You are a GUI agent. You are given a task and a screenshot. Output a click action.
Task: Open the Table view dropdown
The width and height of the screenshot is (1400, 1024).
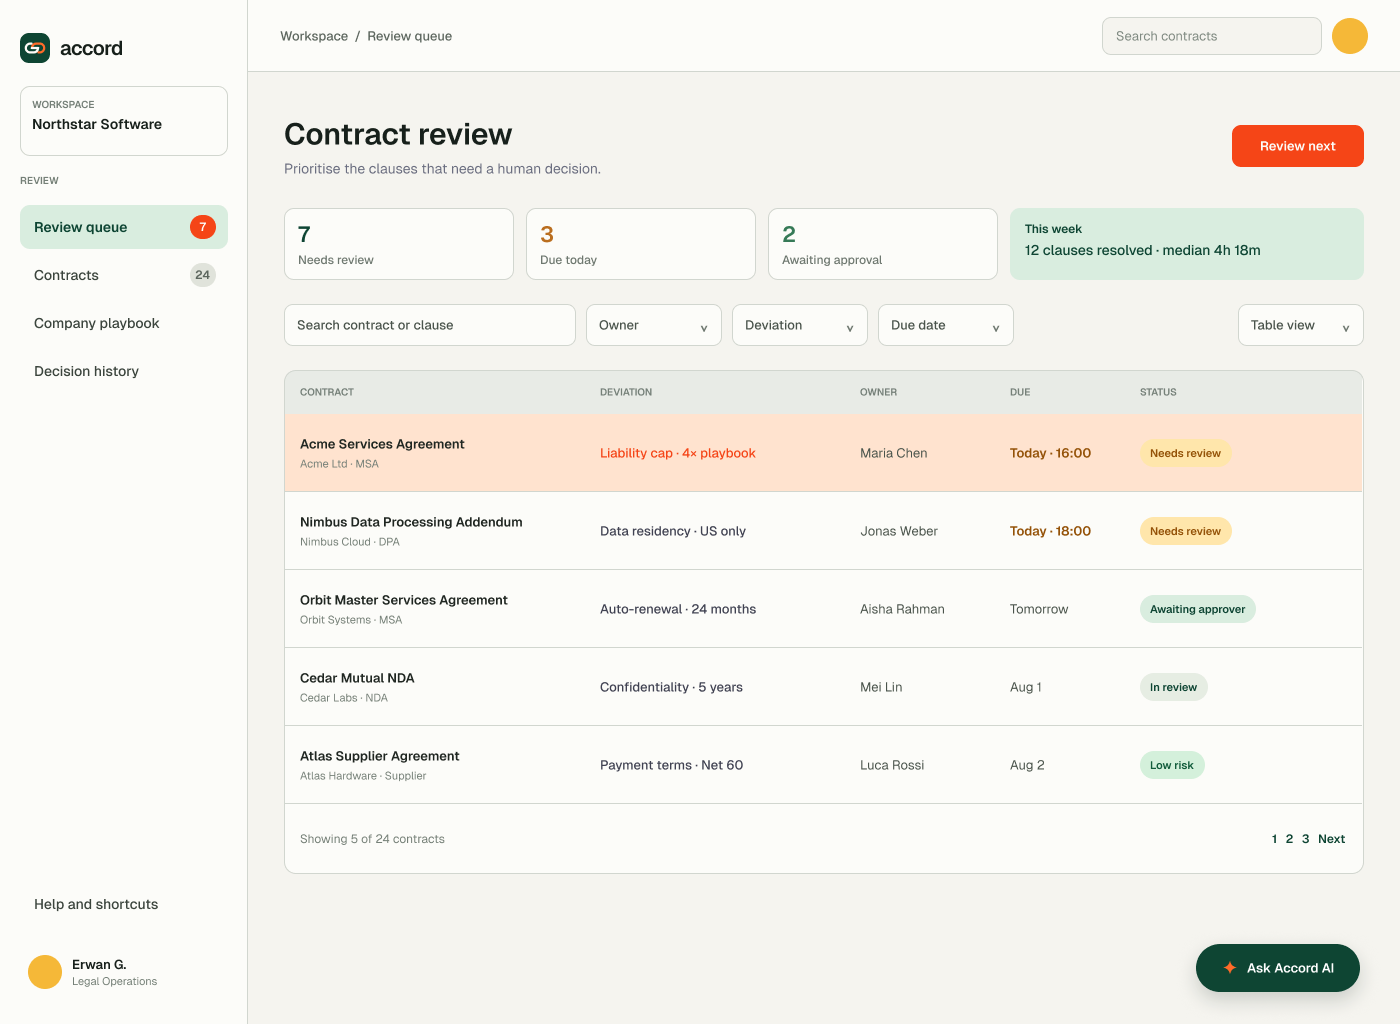(1301, 325)
